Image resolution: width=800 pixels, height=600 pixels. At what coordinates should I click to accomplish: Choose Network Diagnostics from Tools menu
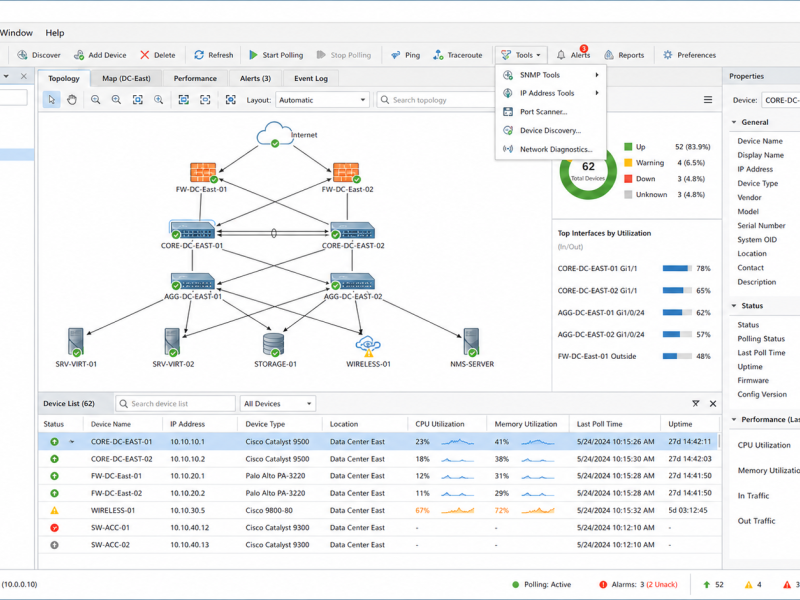(551, 149)
